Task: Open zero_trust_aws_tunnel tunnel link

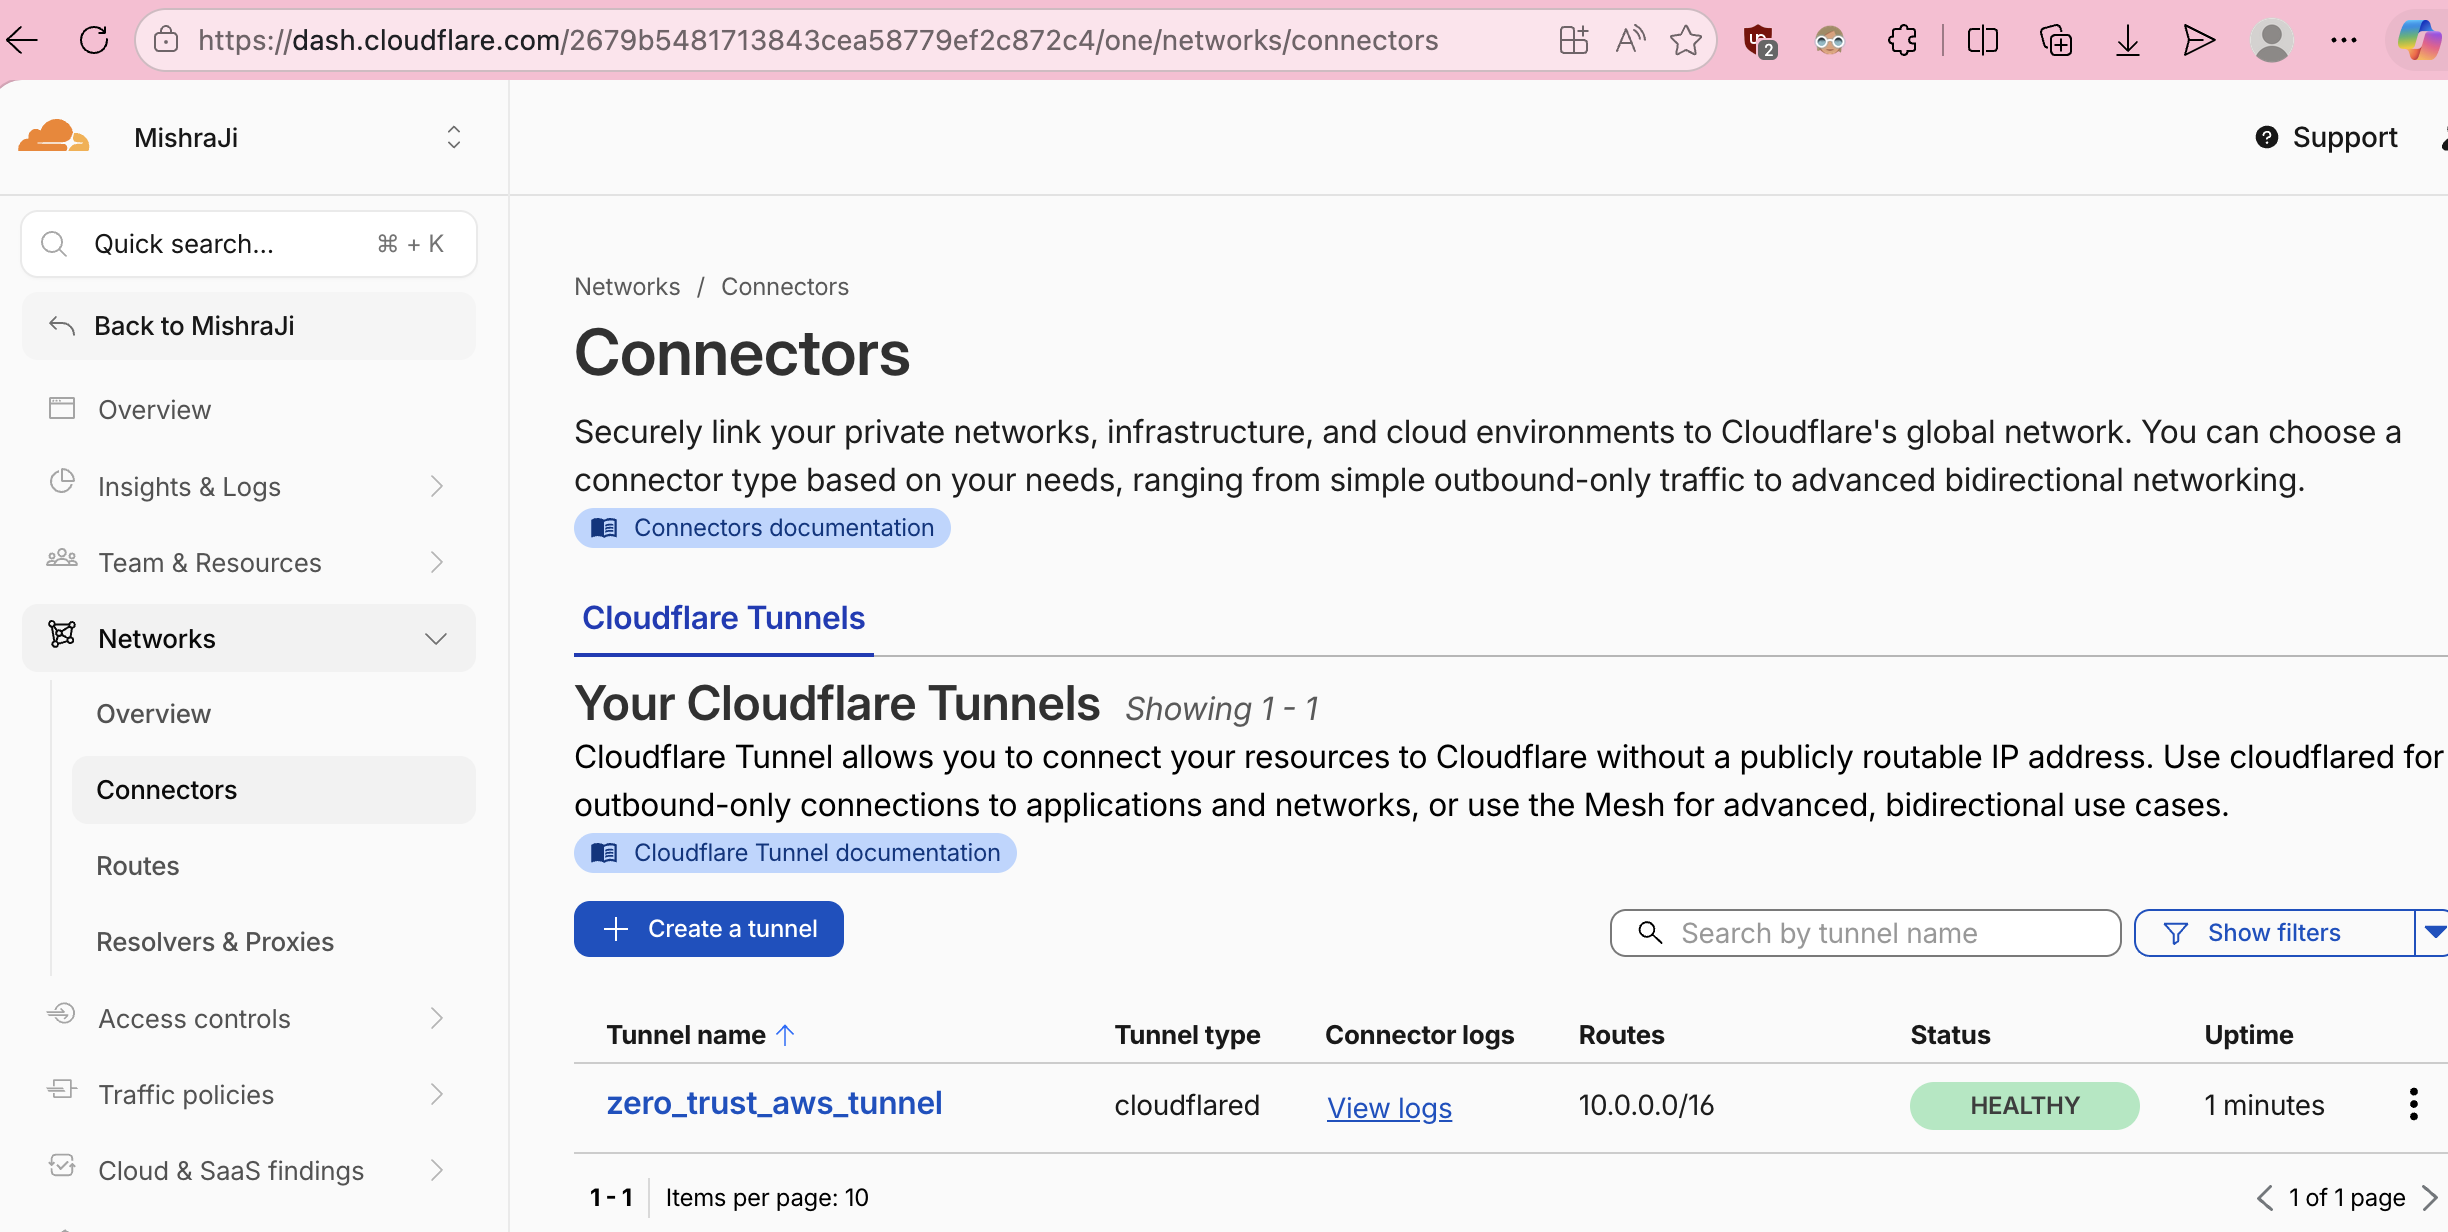Action: click(x=774, y=1103)
